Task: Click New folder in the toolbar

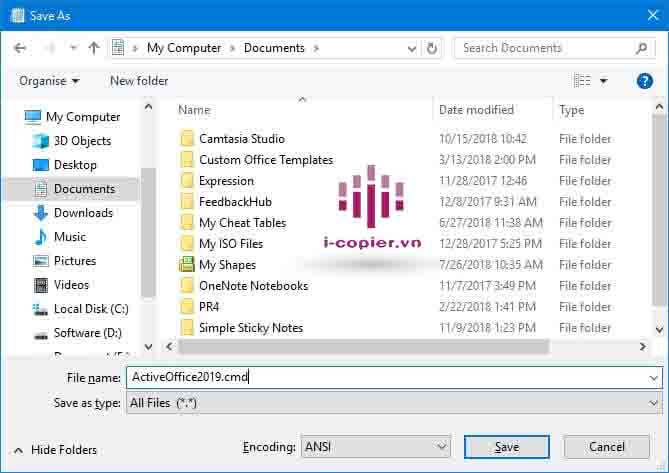Action: click(x=139, y=81)
